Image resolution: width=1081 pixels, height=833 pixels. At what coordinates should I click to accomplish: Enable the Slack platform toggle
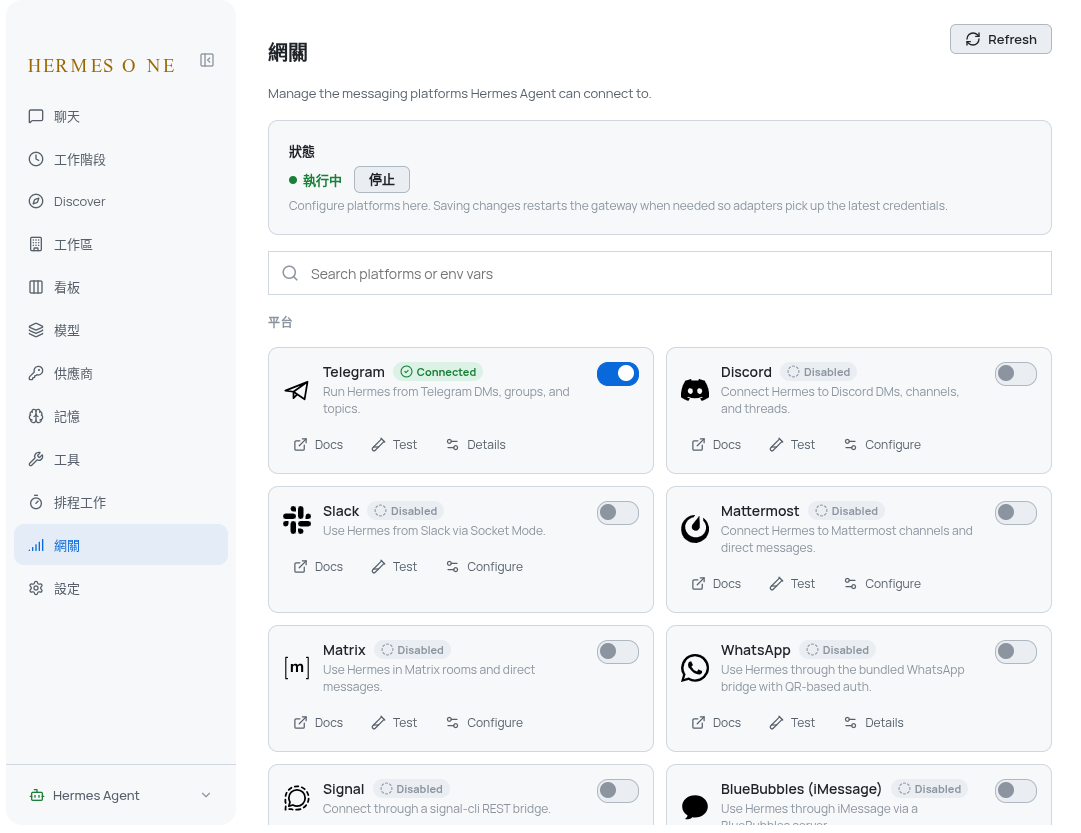click(618, 513)
